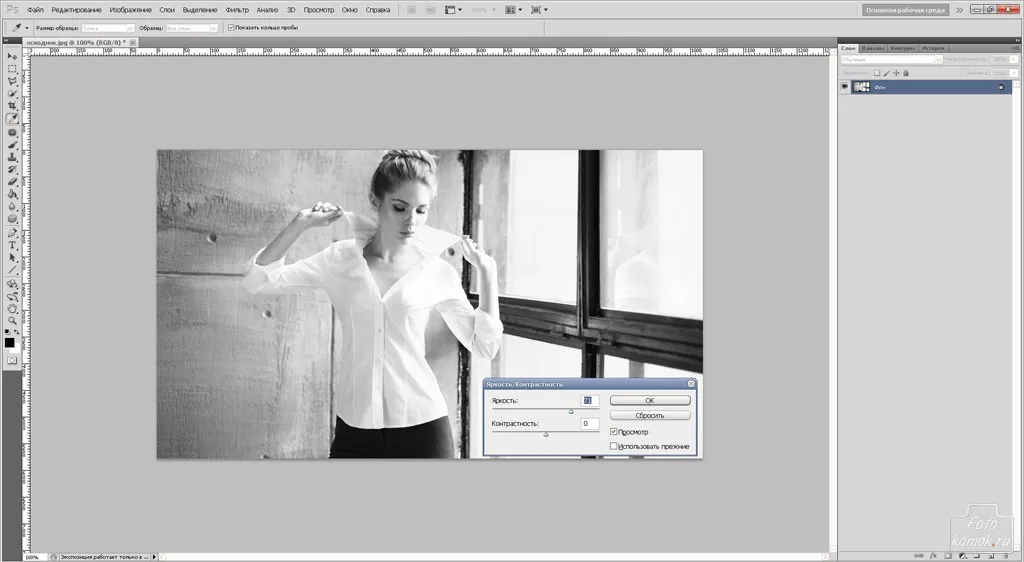
Task: Reset default foreground and background colors
Action: click(x=7, y=333)
